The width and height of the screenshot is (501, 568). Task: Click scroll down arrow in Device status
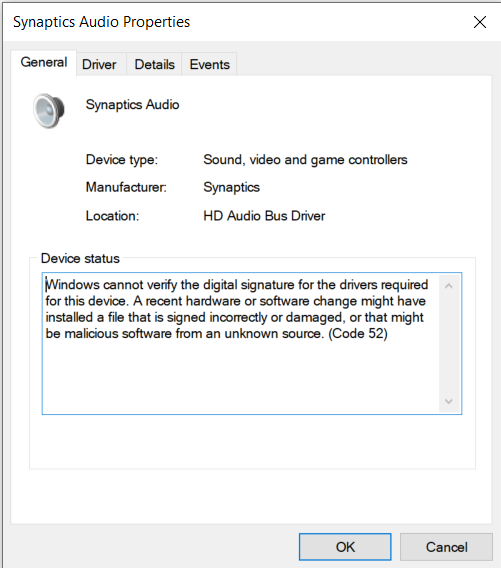(448, 401)
